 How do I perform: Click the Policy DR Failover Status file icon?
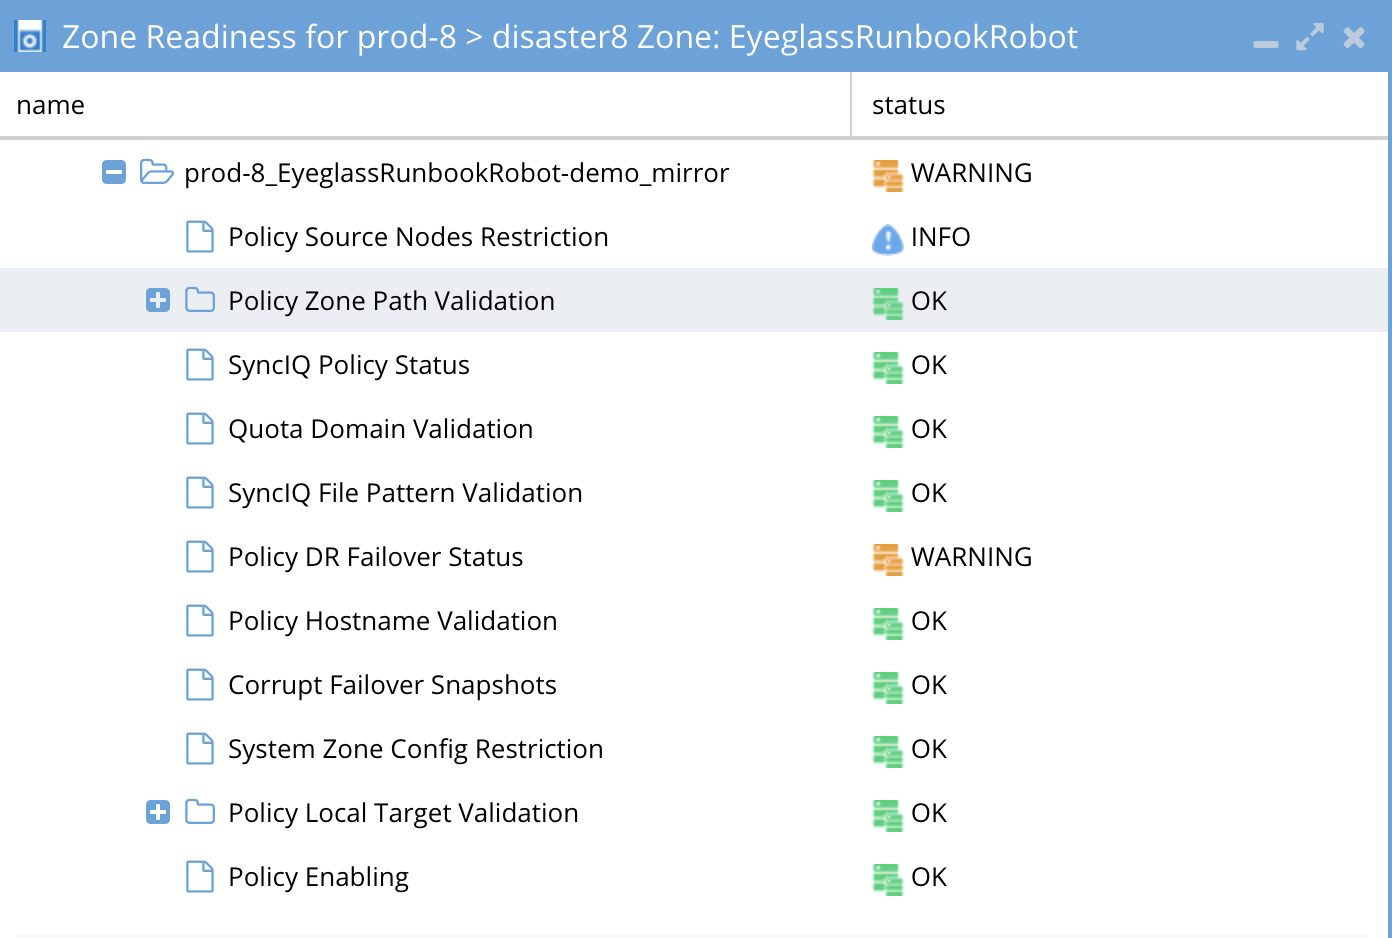200,557
